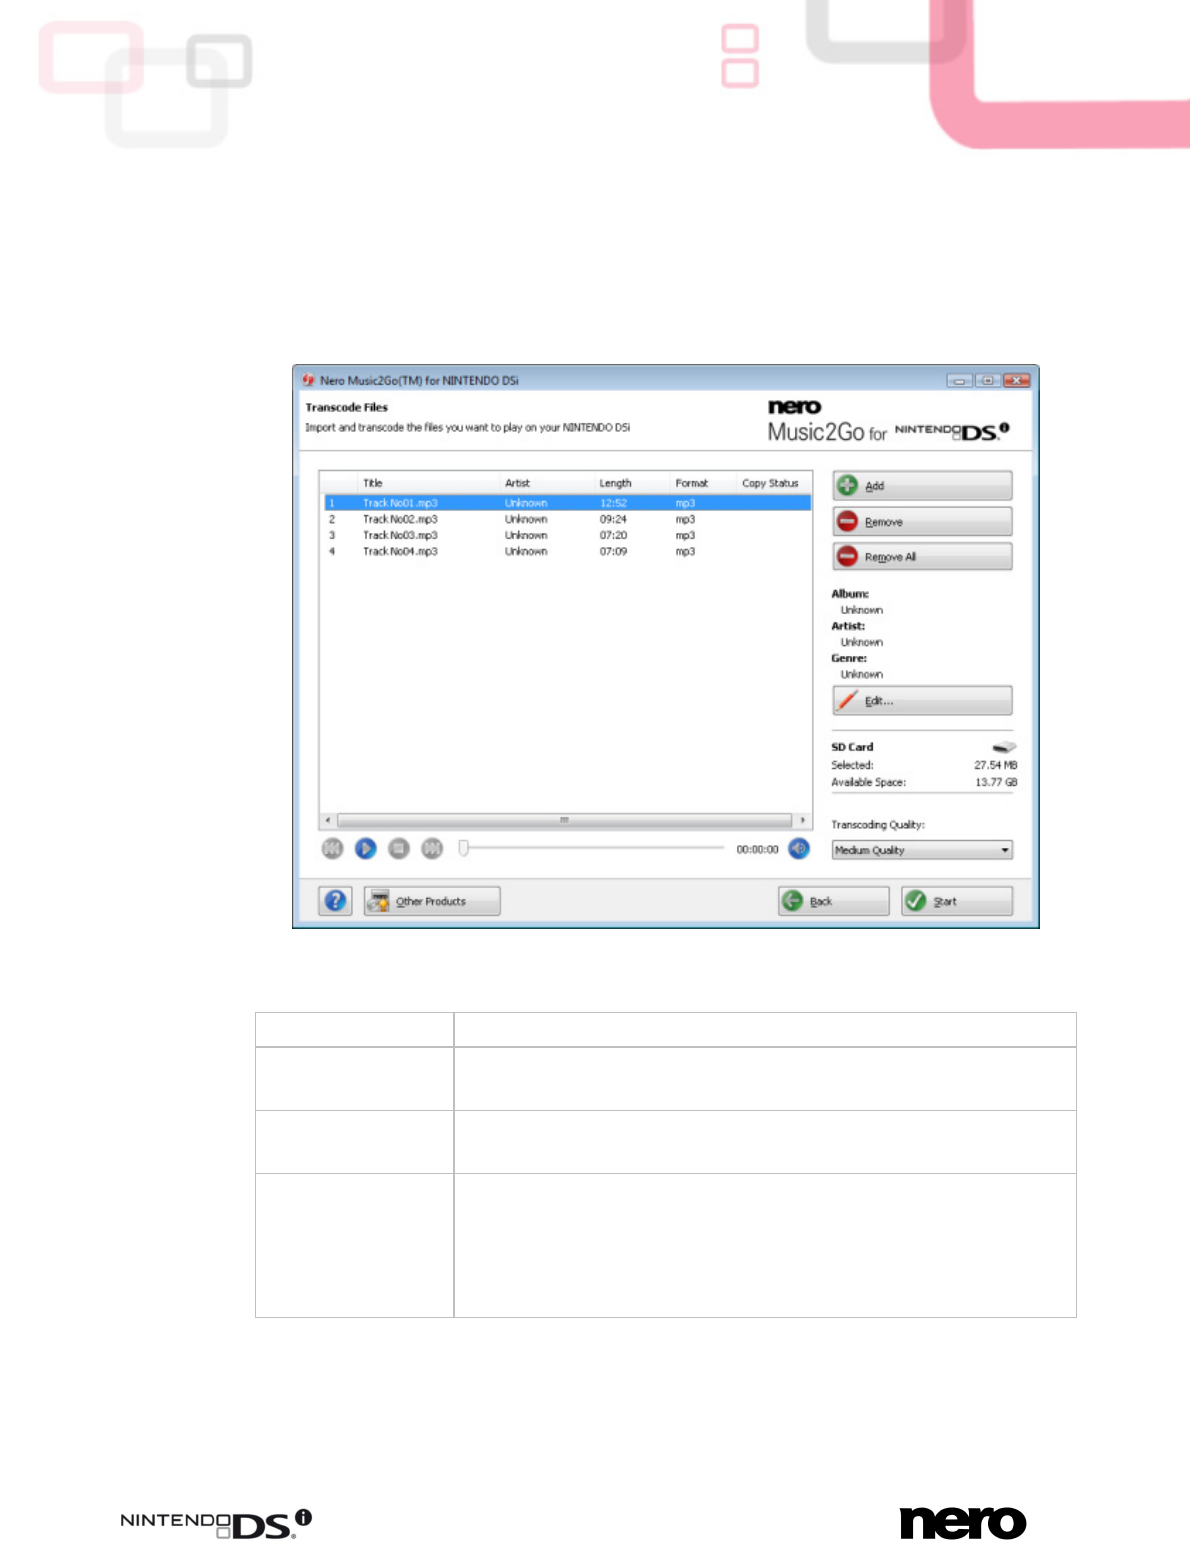Screen dimensions: 1190x1551
Task: Click the Copy Status column header
Action: [x=771, y=483]
